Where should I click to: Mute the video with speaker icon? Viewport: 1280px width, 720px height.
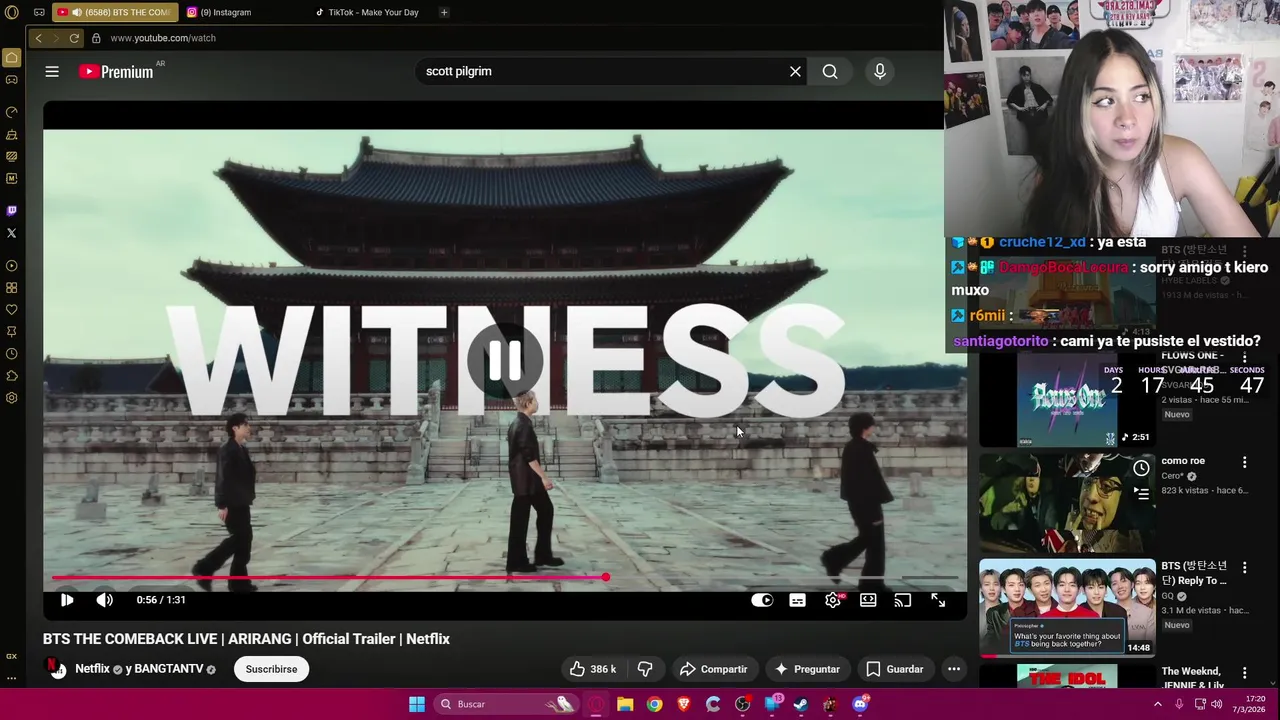coord(105,600)
